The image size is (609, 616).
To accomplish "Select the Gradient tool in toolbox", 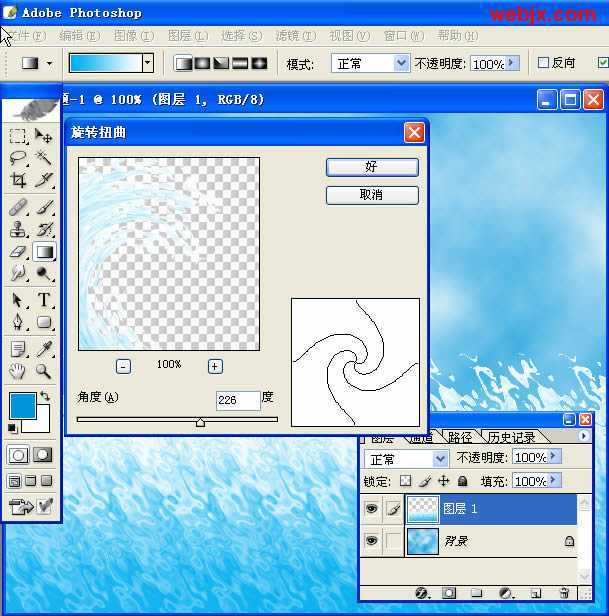I will point(44,252).
